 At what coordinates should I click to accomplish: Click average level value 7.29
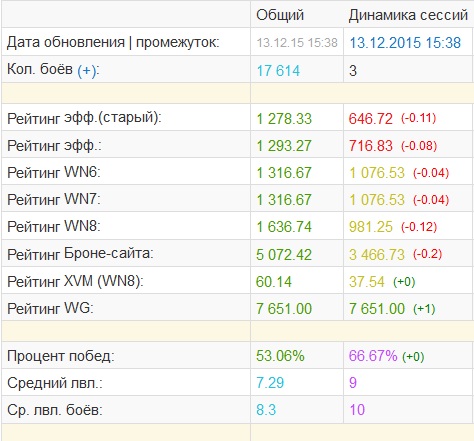tap(270, 383)
